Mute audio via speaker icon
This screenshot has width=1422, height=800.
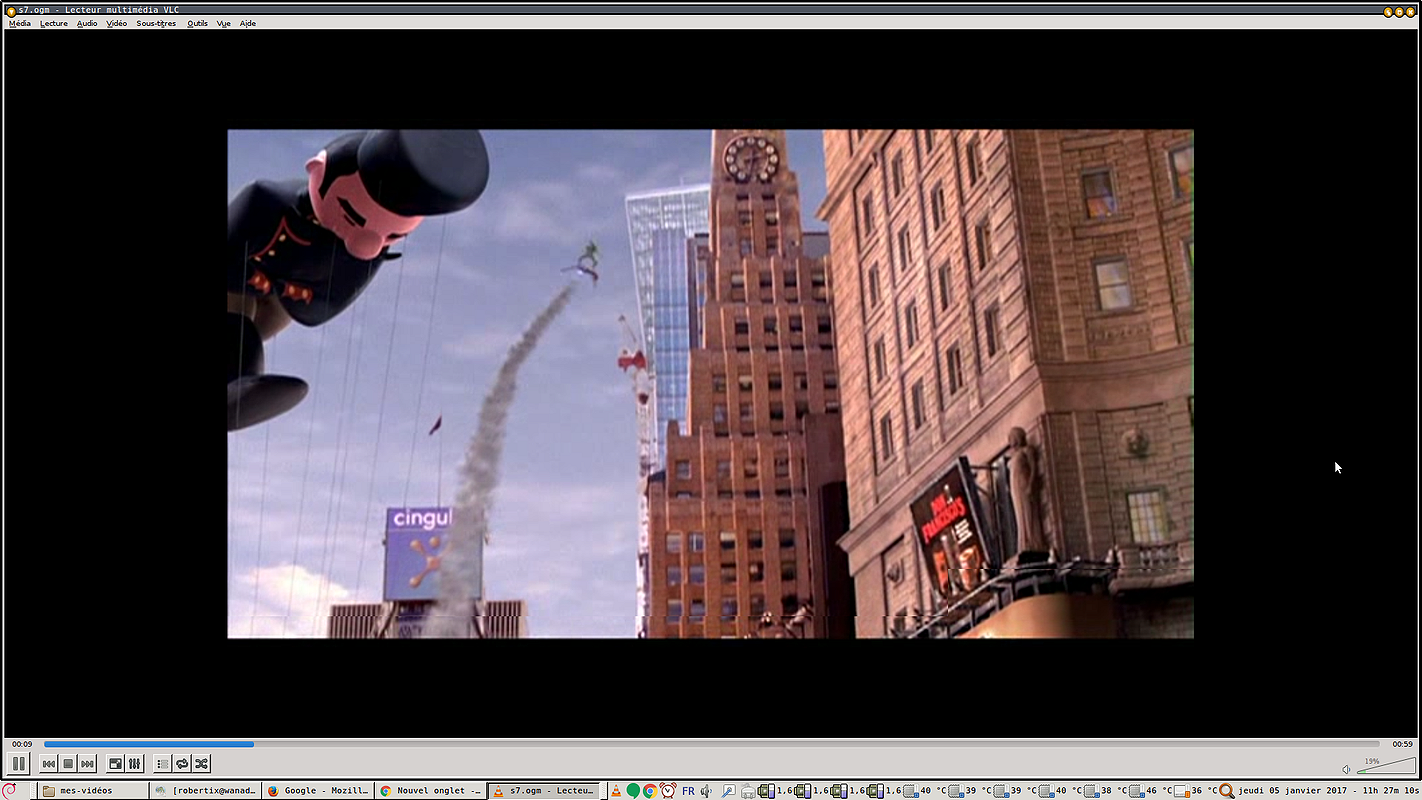pyautogui.click(x=1346, y=769)
